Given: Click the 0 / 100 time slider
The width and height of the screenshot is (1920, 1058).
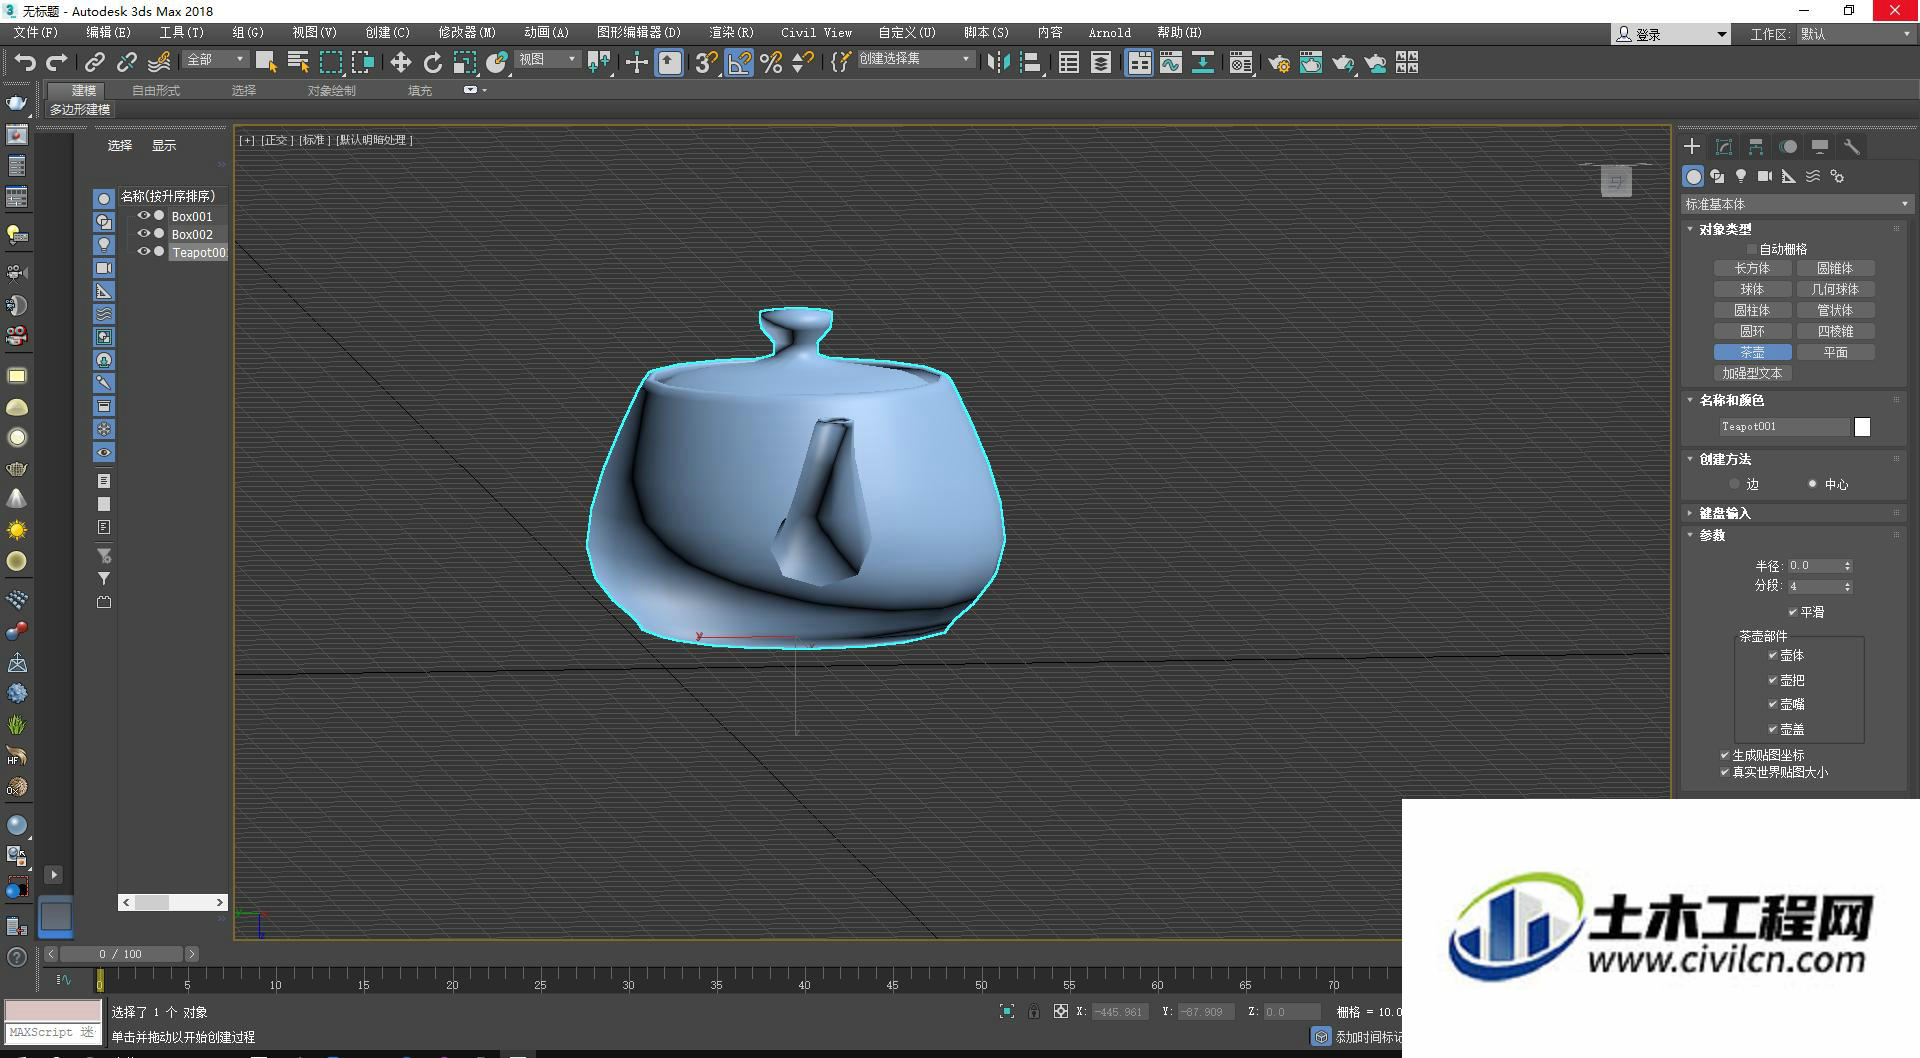Looking at the screenshot, I should [121, 954].
